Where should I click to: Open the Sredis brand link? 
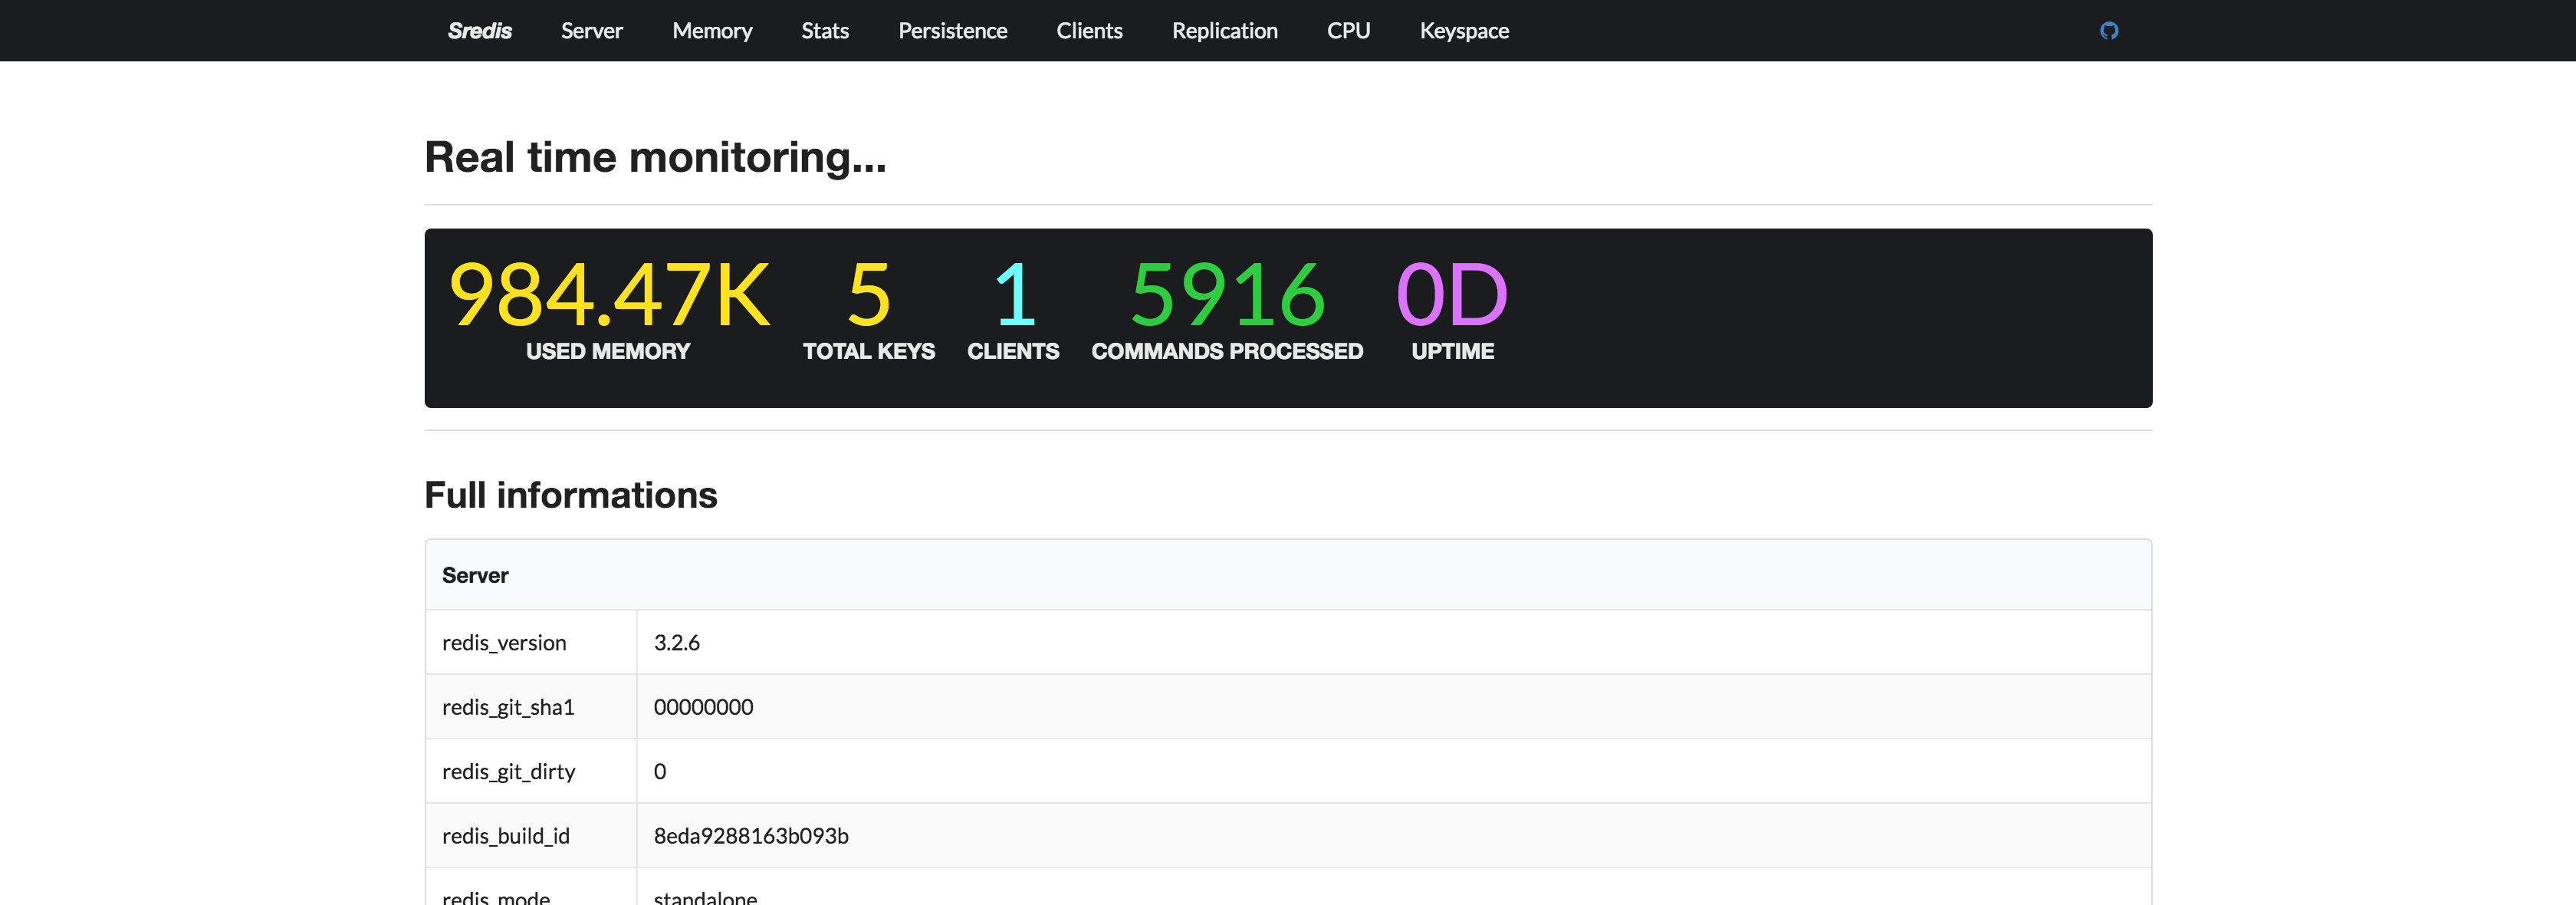tap(479, 31)
